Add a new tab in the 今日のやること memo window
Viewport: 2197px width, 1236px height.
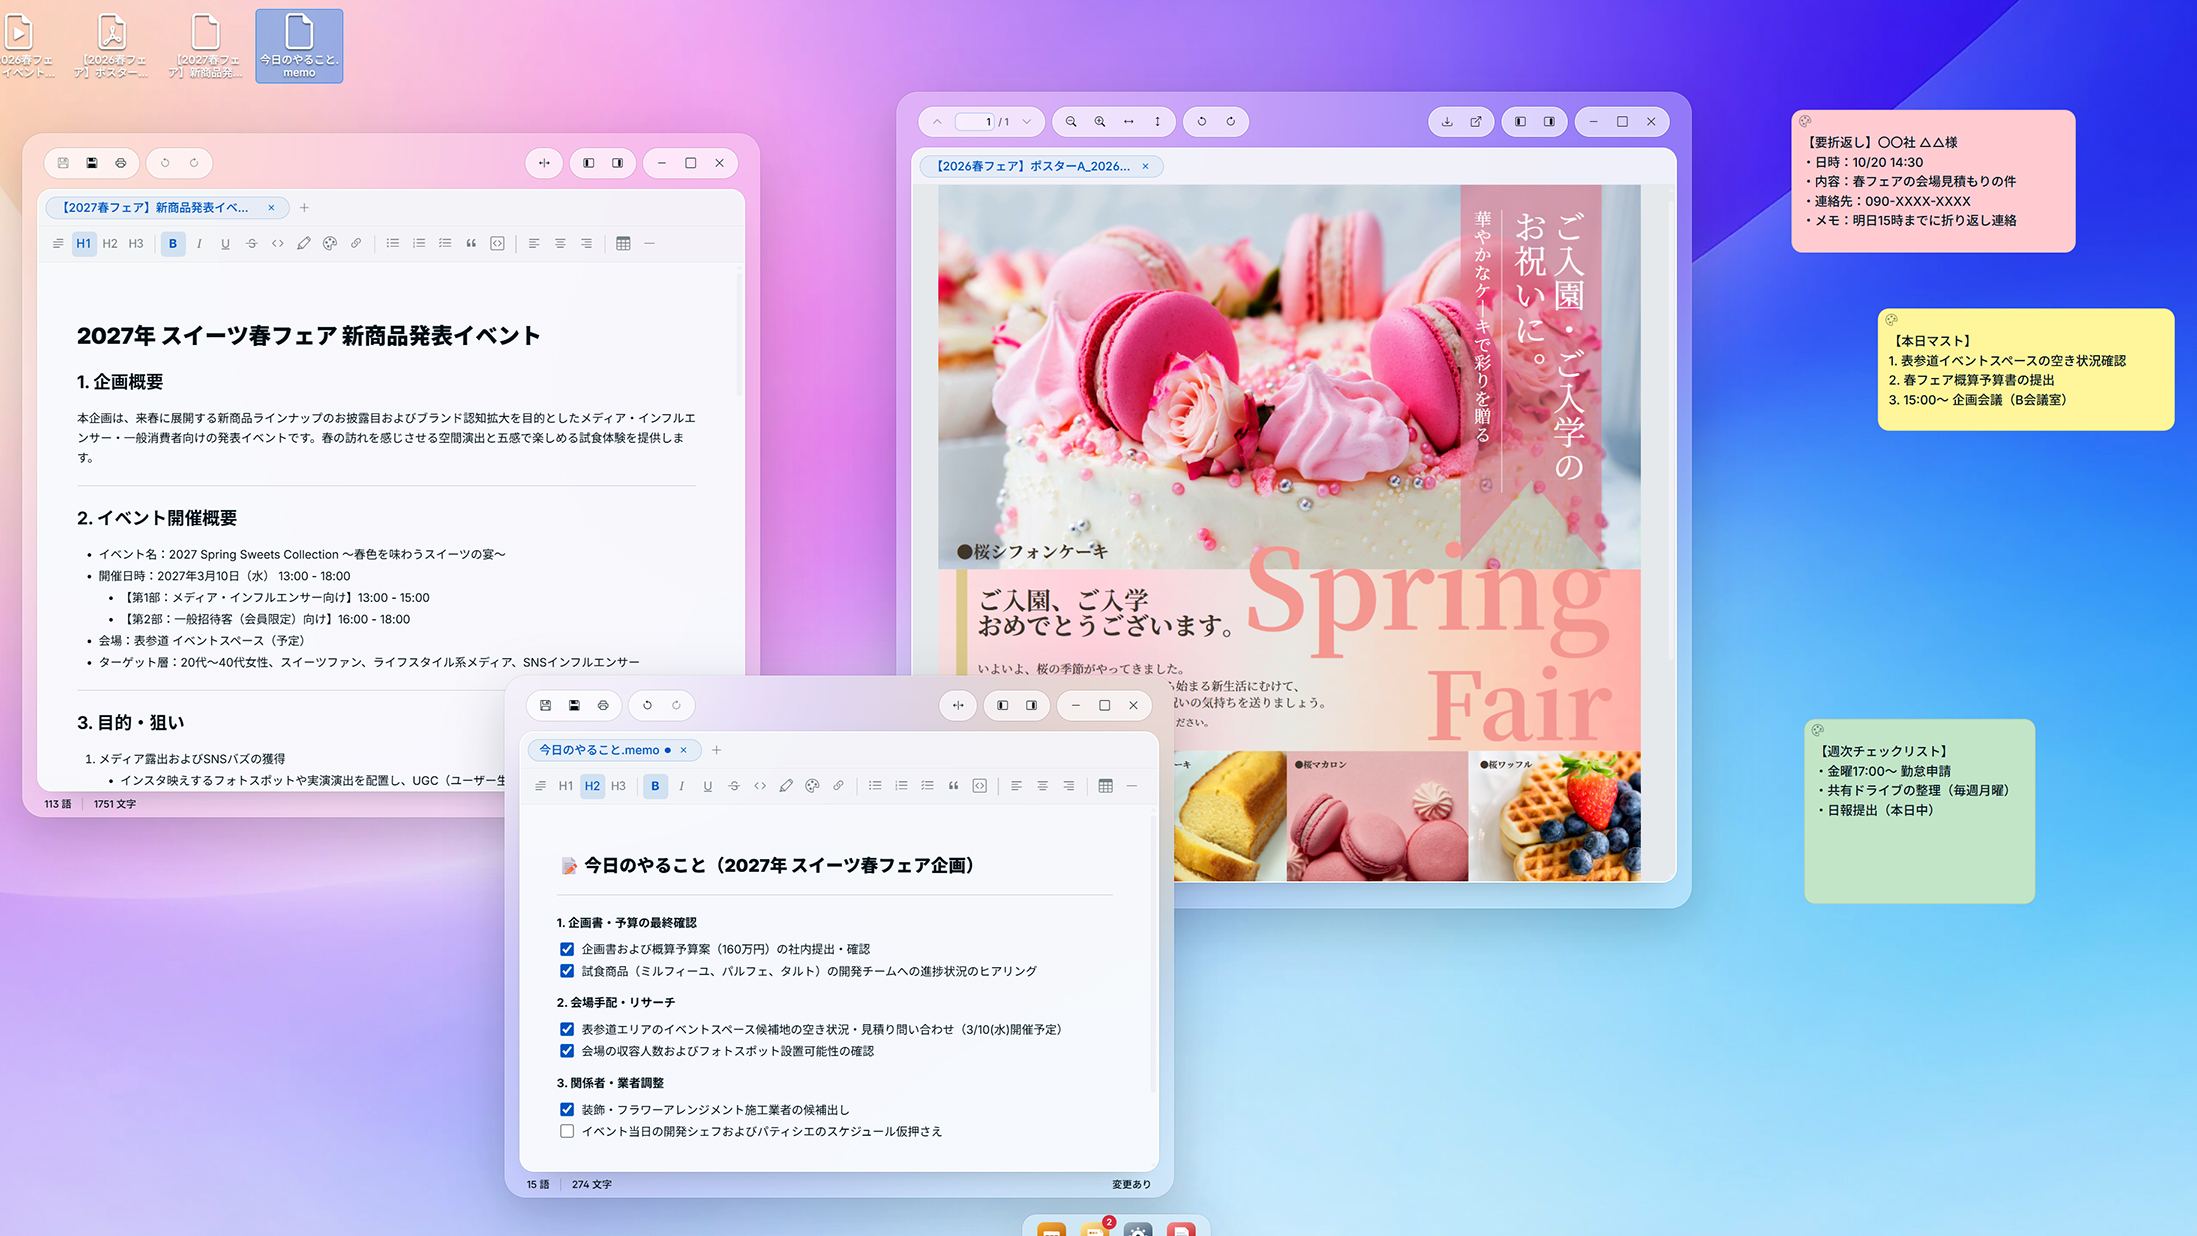point(716,750)
